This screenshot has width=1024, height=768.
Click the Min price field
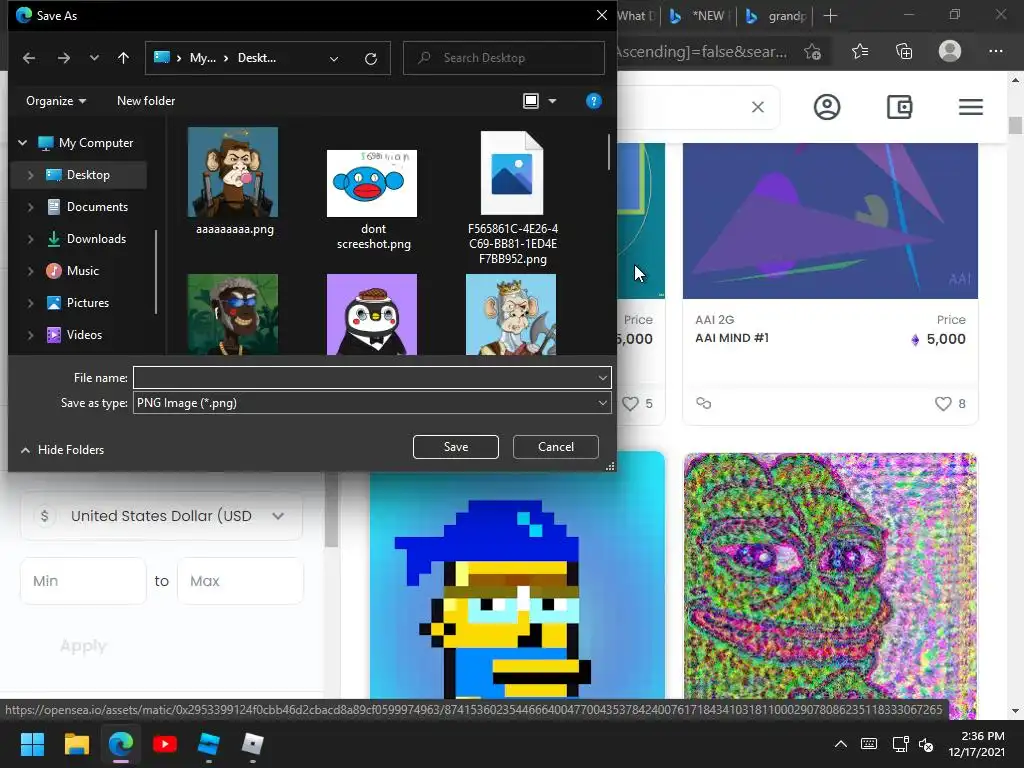[84, 581]
